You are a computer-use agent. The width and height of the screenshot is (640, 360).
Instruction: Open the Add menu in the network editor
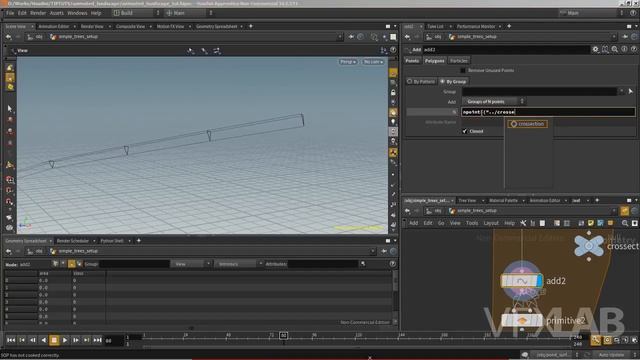tap(413, 223)
